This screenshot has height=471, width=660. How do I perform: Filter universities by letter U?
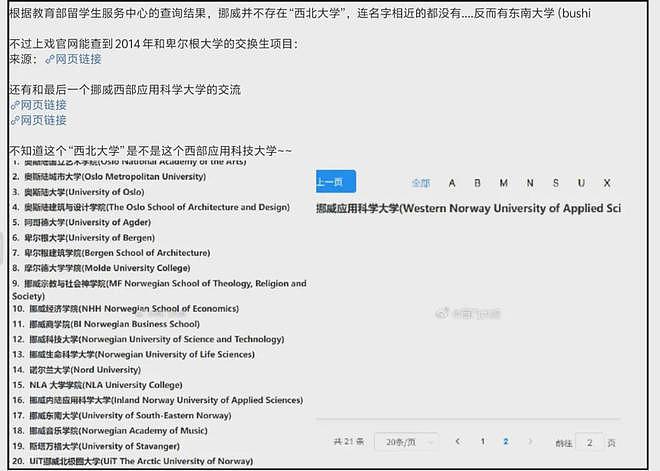coord(581,183)
